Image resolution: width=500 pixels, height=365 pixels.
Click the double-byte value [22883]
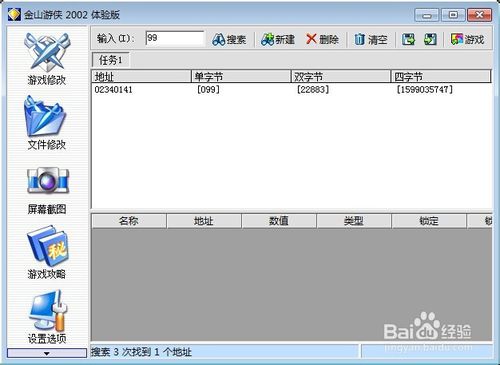coord(313,90)
